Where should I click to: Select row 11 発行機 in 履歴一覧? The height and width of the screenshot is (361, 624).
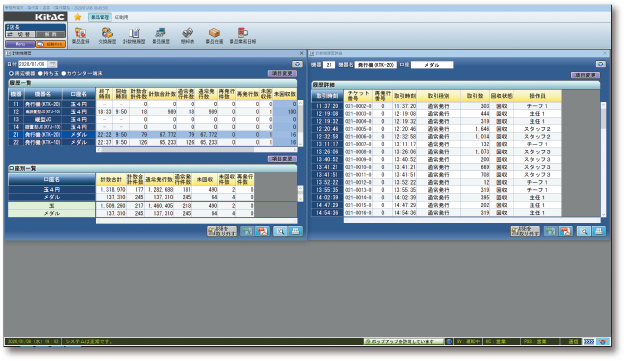pos(153,104)
